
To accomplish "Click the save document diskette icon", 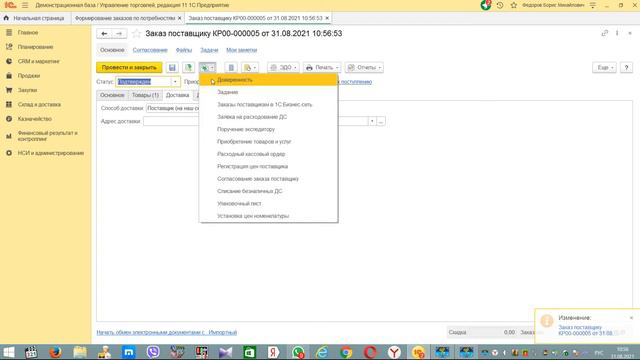I will 172,67.
